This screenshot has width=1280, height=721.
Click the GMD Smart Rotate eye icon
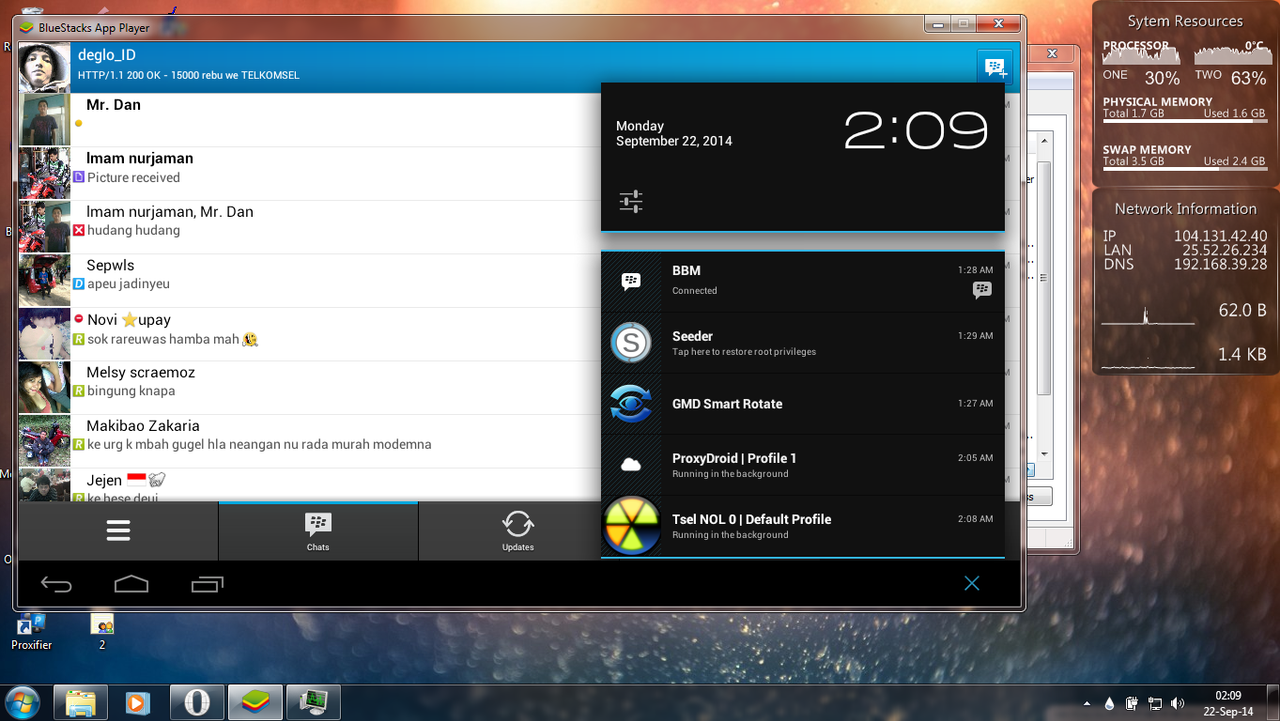coord(631,404)
